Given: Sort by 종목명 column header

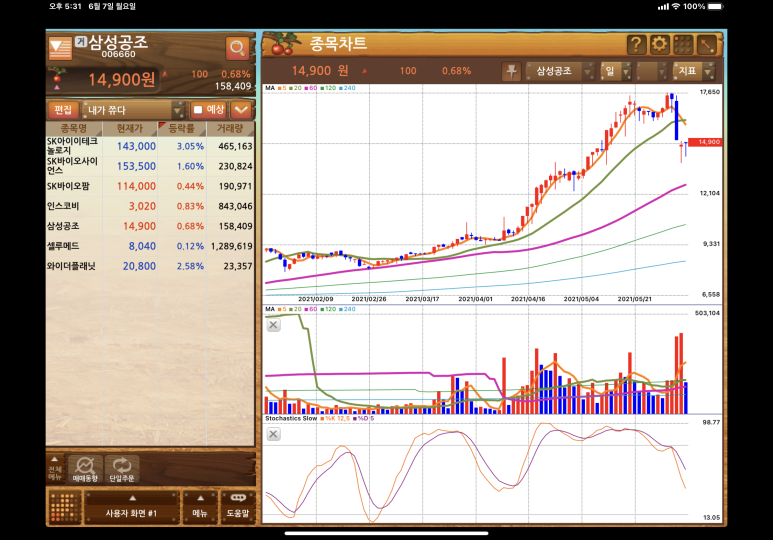Looking at the screenshot, I should click(74, 129).
